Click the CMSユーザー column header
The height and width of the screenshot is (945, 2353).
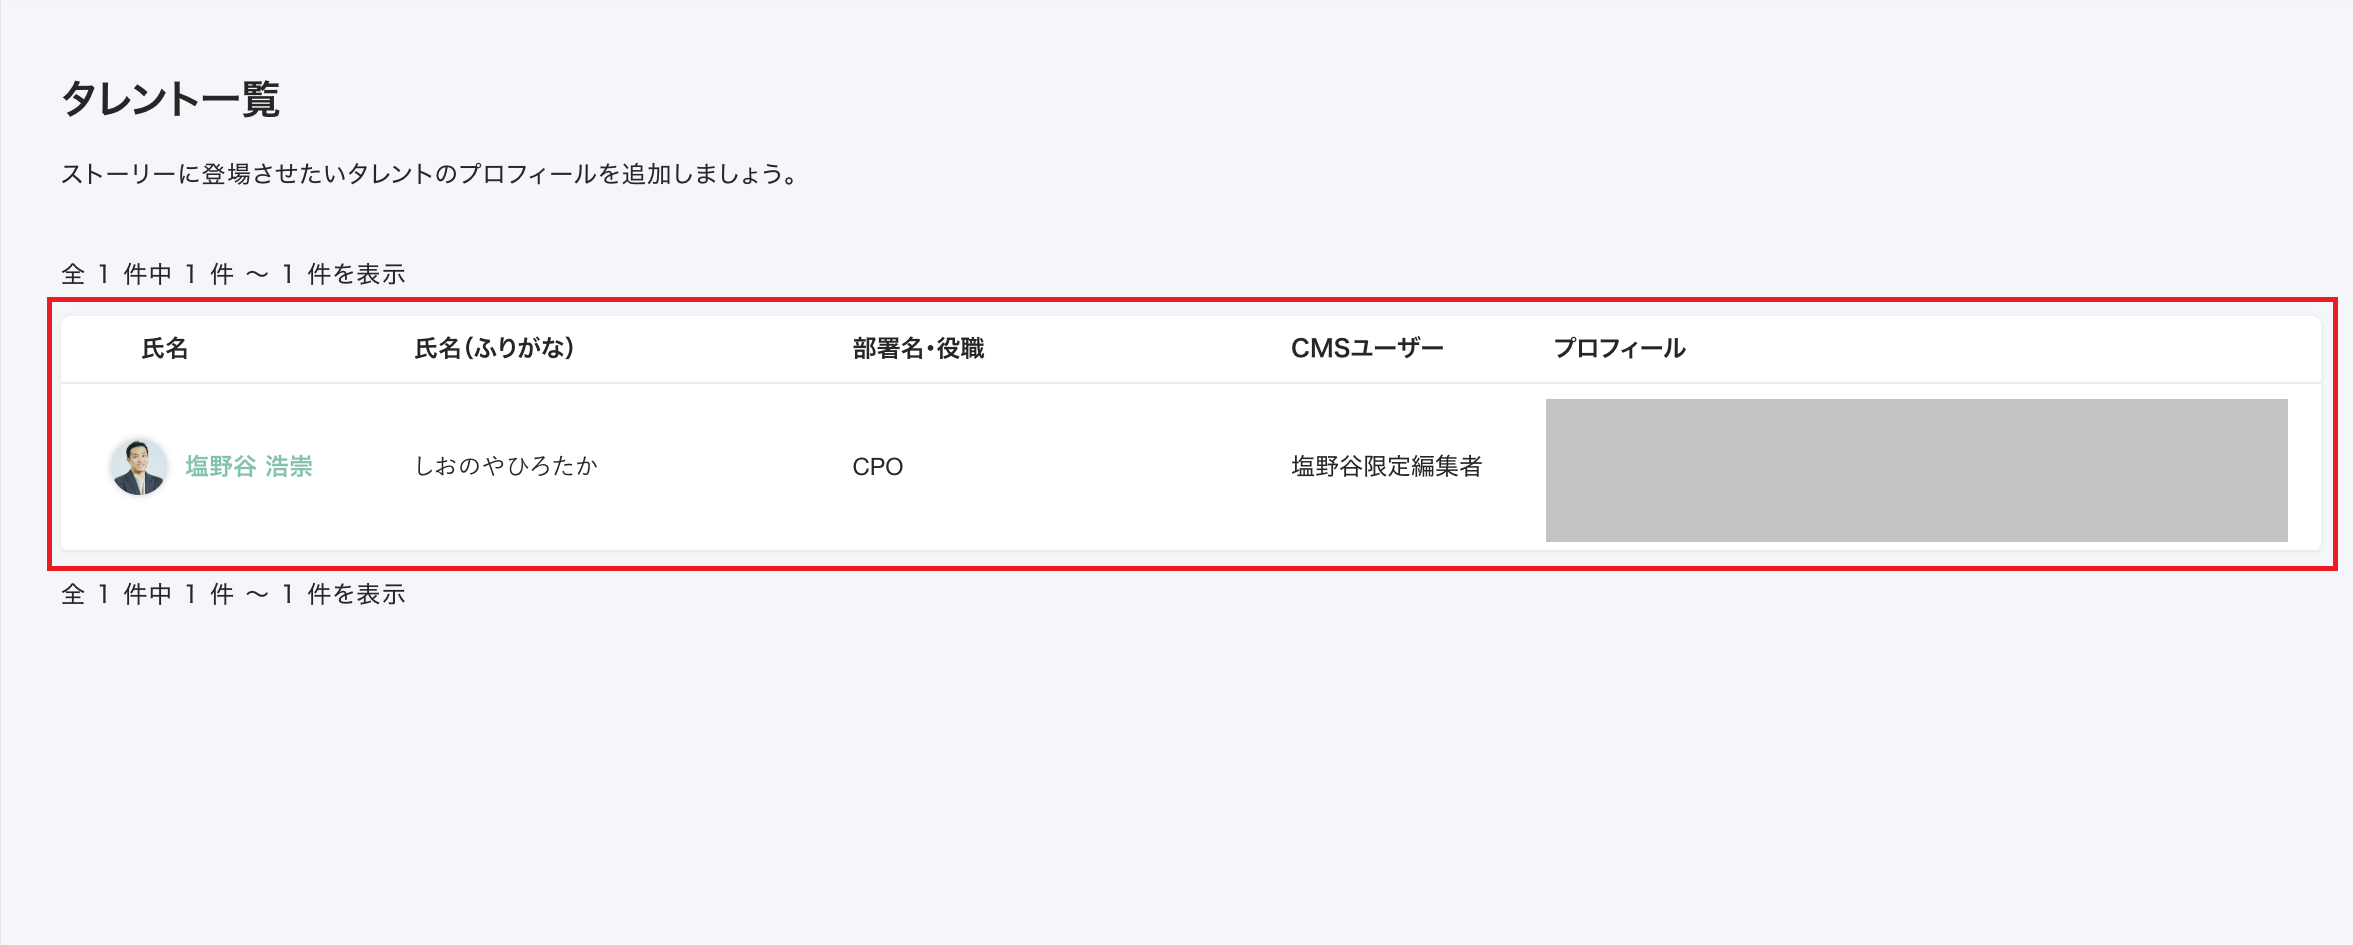(1366, 348)
